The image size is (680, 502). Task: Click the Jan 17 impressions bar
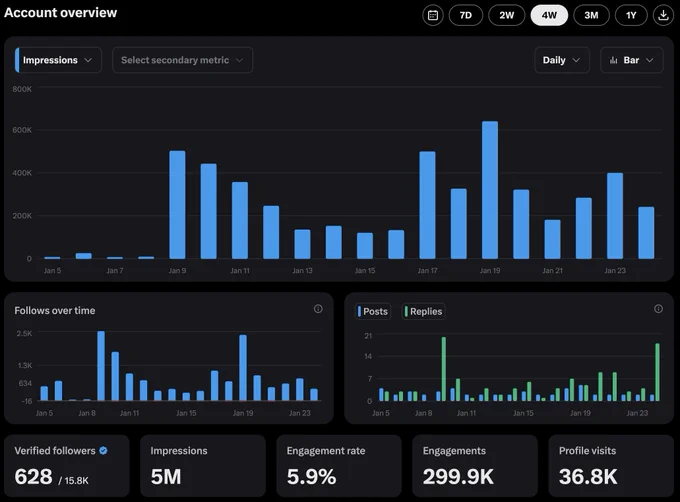(x=427, y=205)
